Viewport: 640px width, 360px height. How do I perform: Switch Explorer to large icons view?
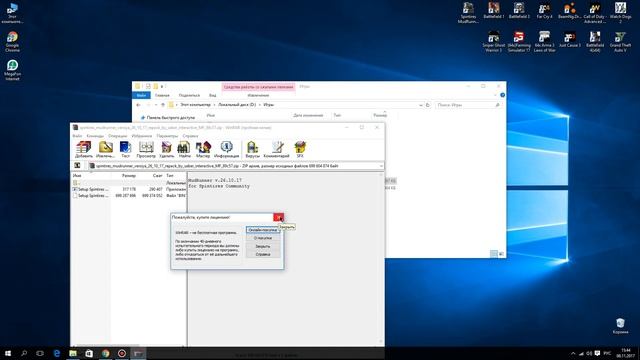pyautogui.click(x=502, y=254)
